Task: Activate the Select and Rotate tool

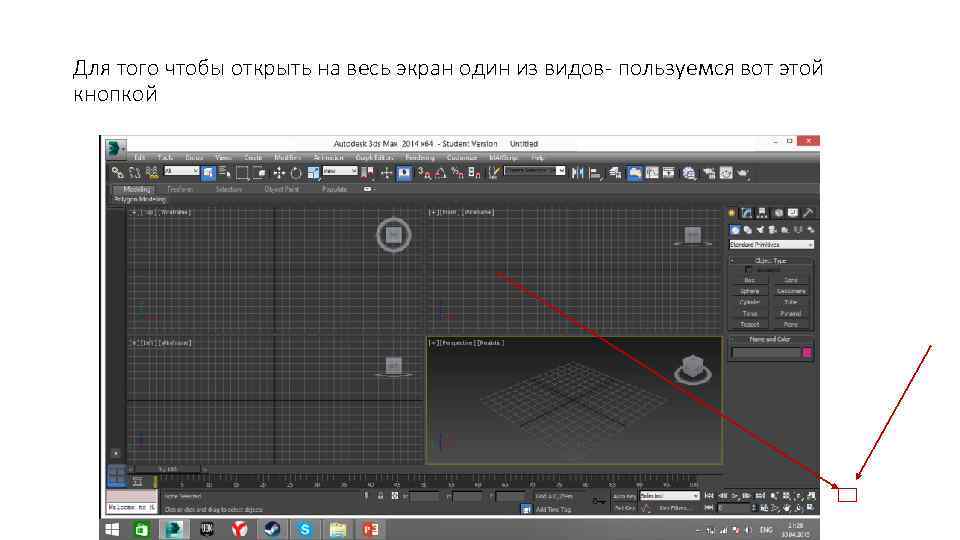Action: click(x=296, y=173)
